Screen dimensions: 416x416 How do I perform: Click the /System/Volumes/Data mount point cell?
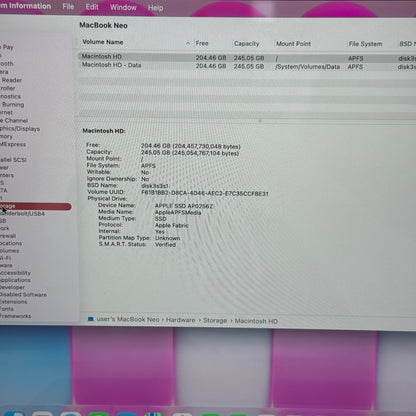pos(308,67)
